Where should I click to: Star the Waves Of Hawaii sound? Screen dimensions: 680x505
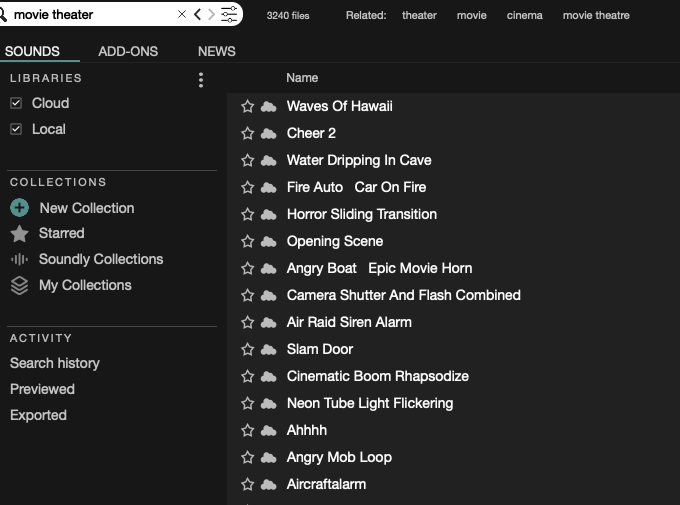tap(248, 106)
